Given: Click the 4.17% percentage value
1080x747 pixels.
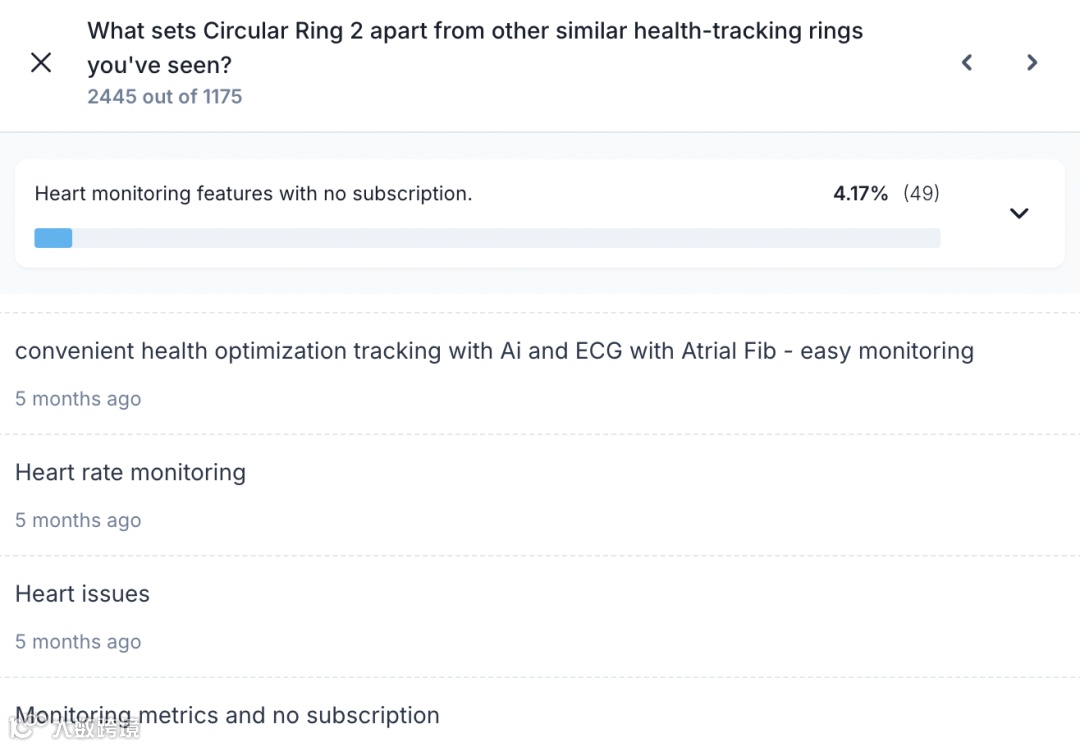Looking at the screenshot, I should click(860, 194).
